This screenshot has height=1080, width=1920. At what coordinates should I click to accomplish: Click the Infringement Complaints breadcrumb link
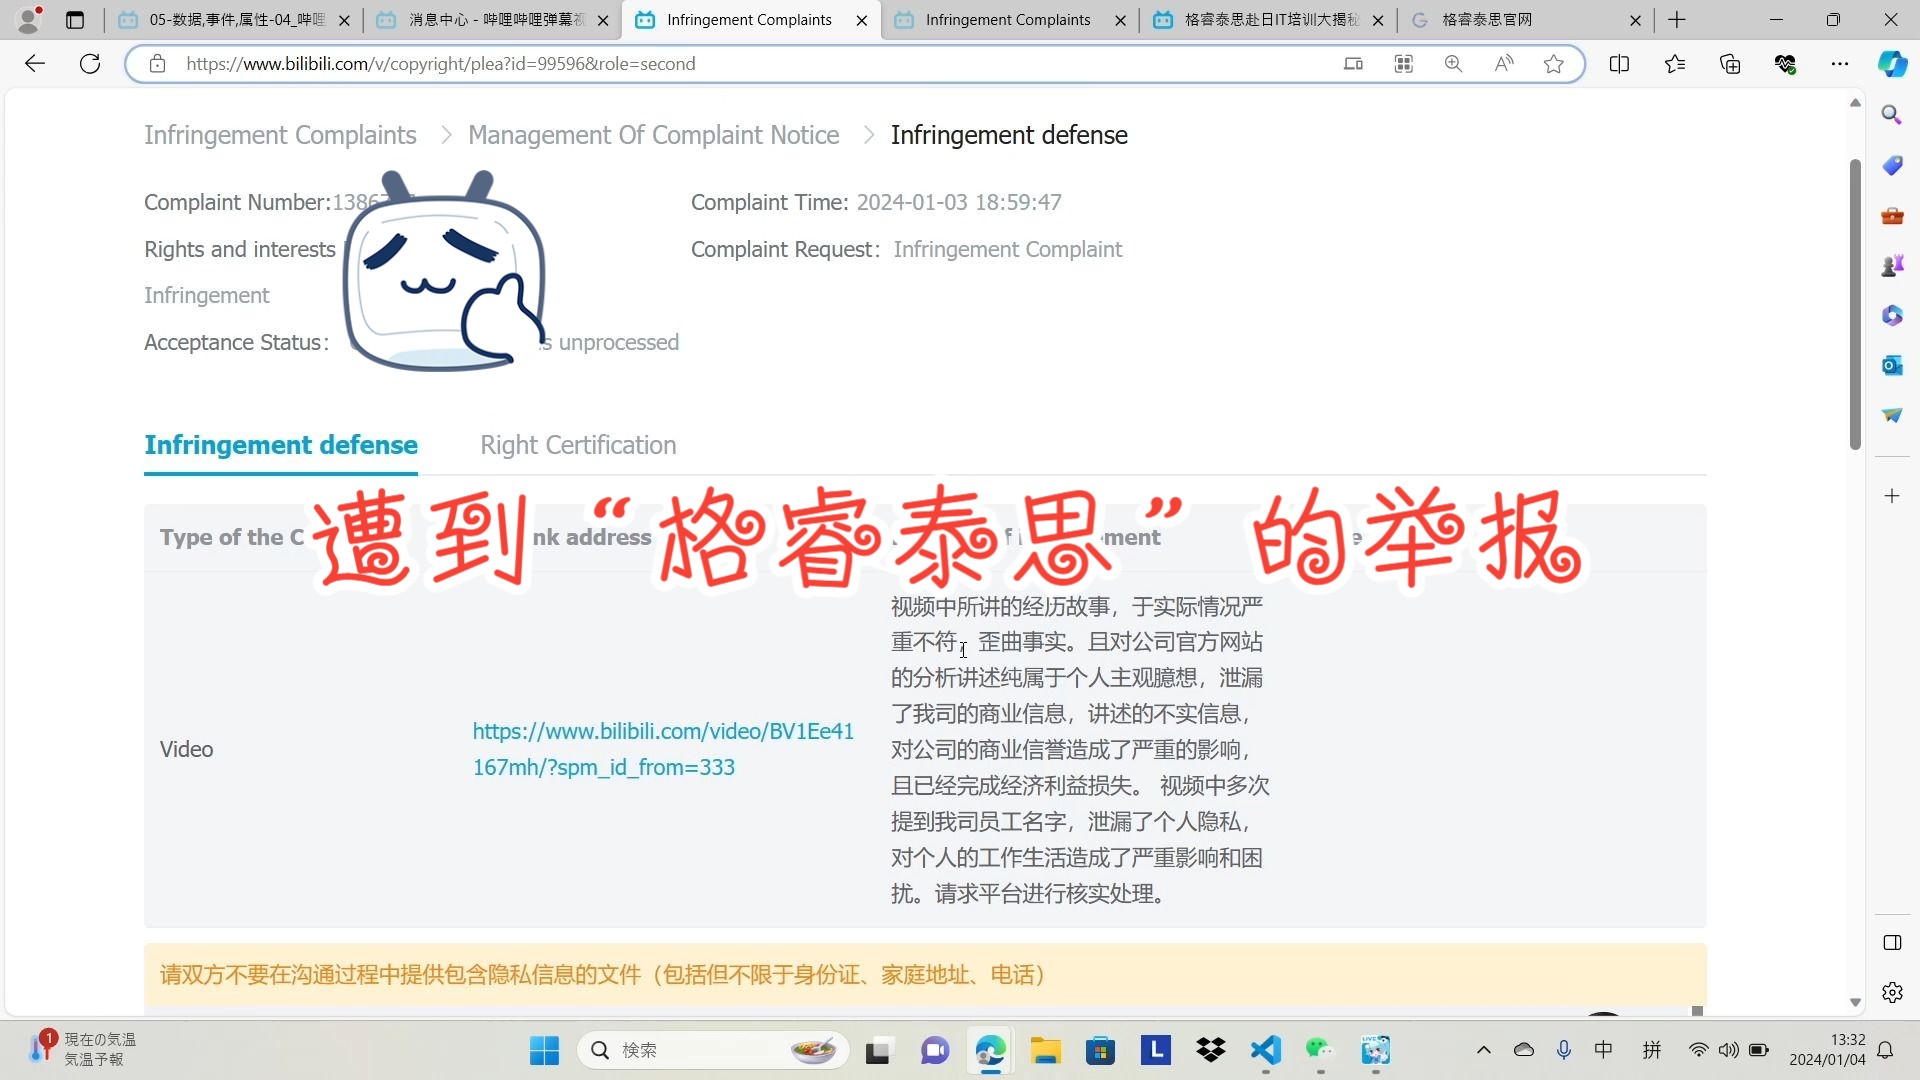281,133
